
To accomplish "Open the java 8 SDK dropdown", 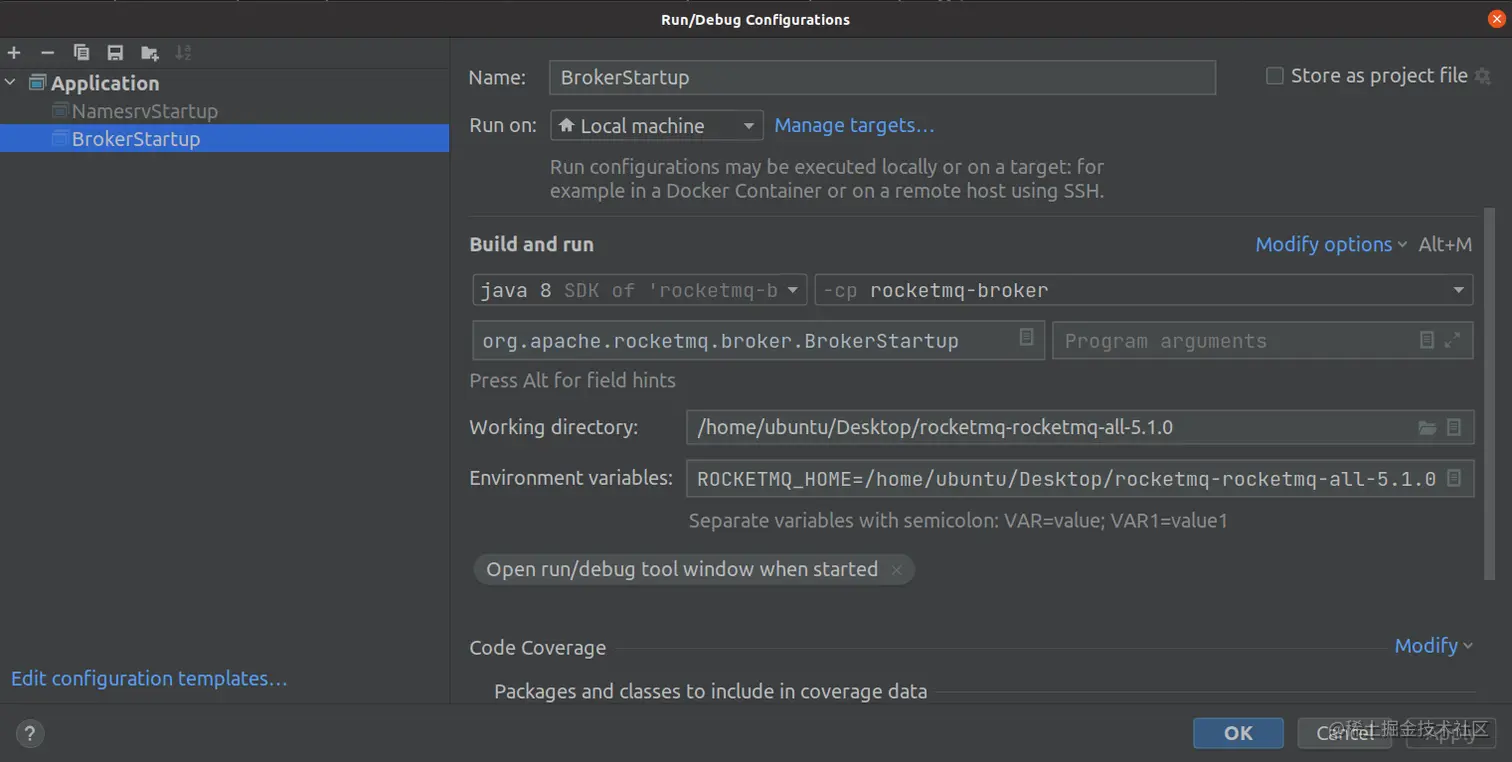I will (x=639, y=290).
